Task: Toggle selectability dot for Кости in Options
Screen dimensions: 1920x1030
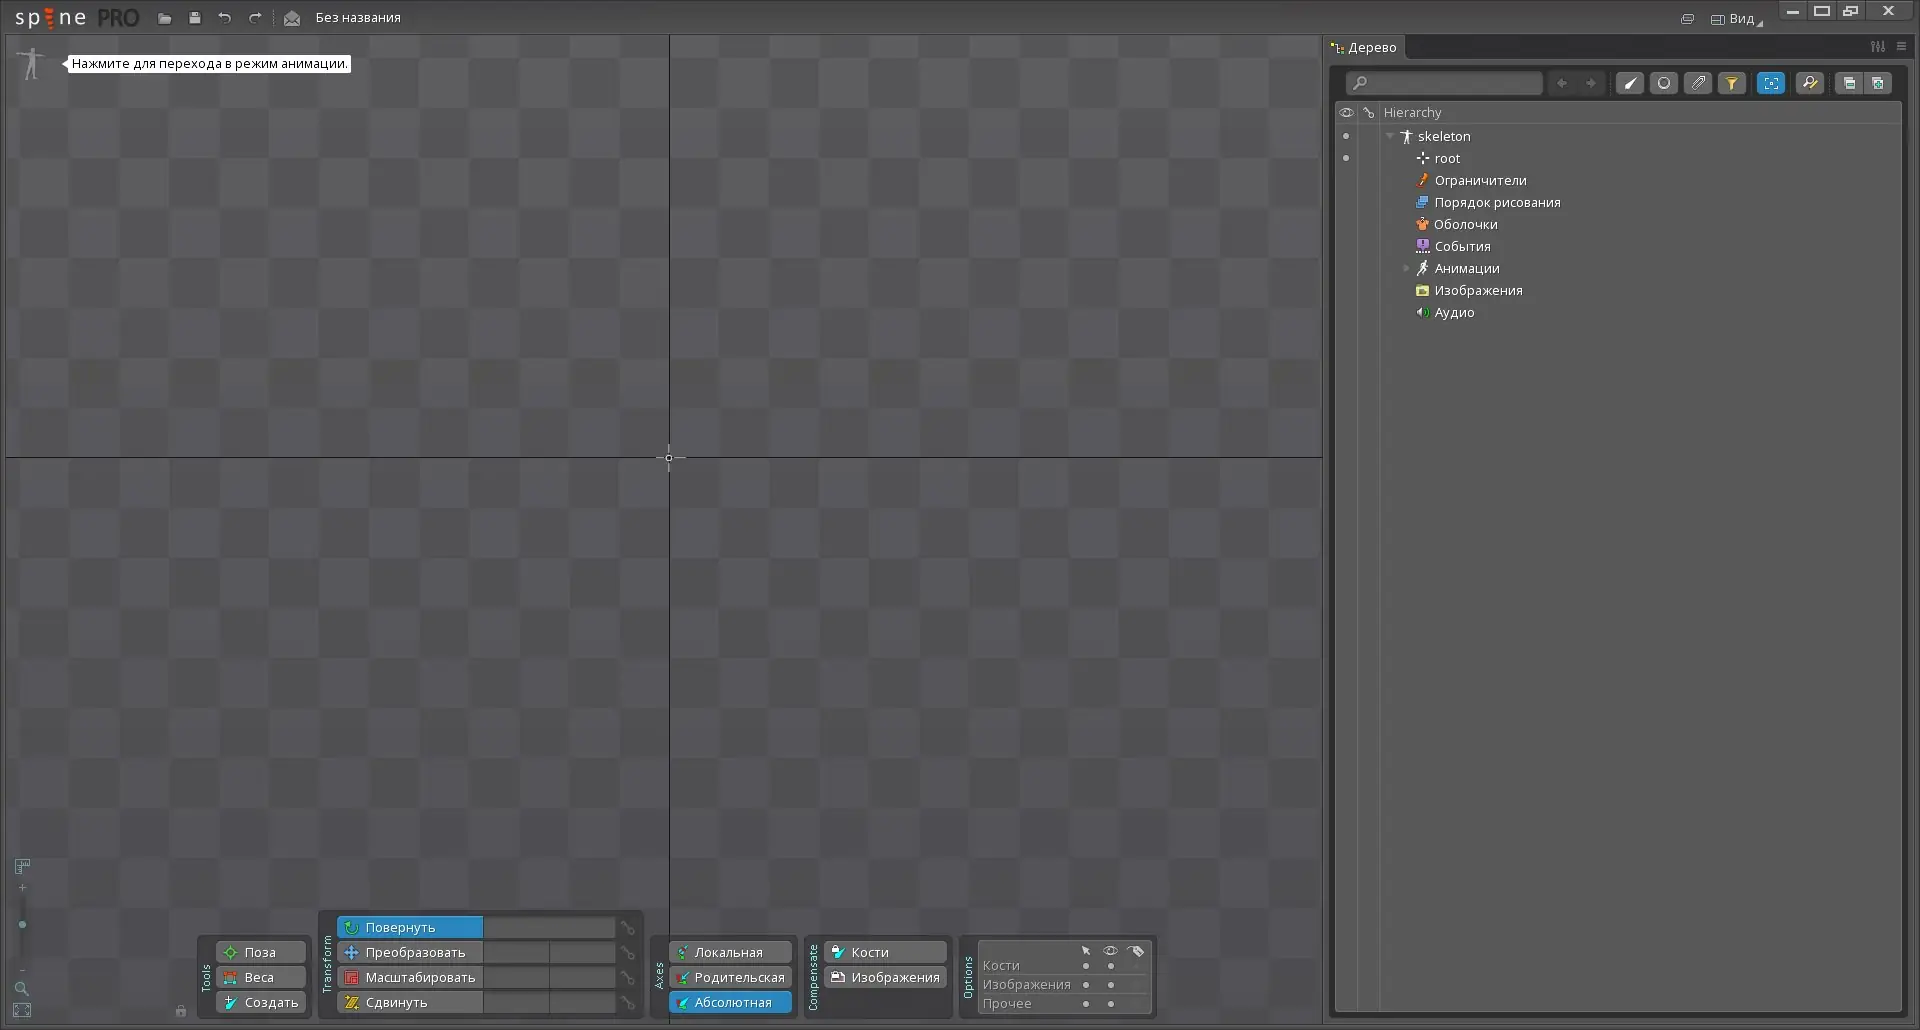Action: pos(1086,966)
